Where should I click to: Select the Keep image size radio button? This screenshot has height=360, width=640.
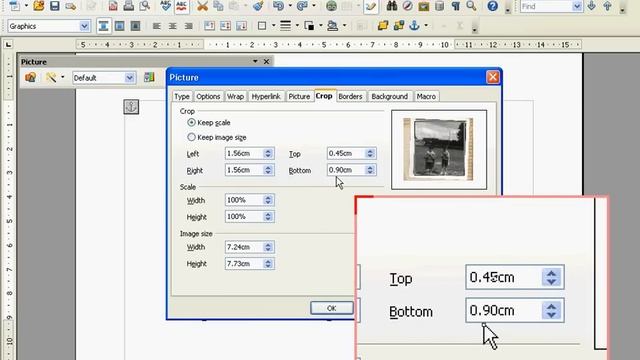[x=191, y=137]
